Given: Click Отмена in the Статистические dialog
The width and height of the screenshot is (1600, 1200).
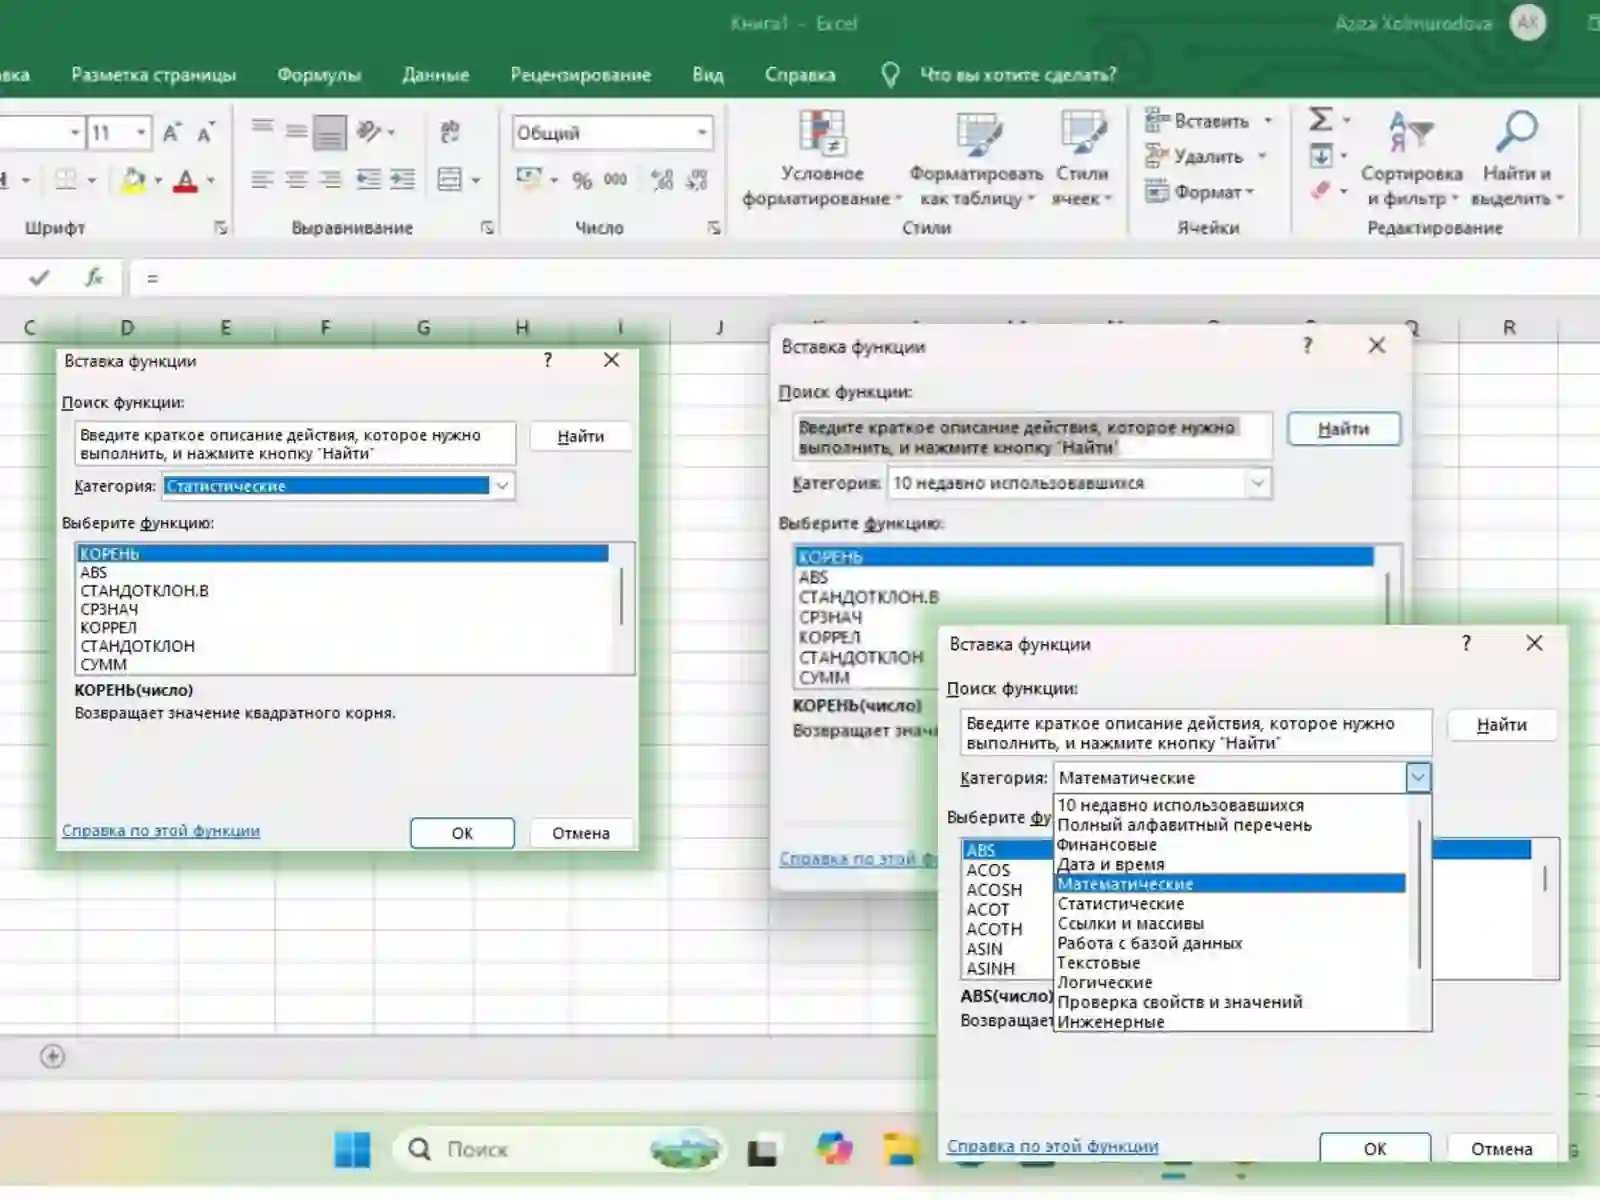Looking at the screenshot, I should point(581,833).
